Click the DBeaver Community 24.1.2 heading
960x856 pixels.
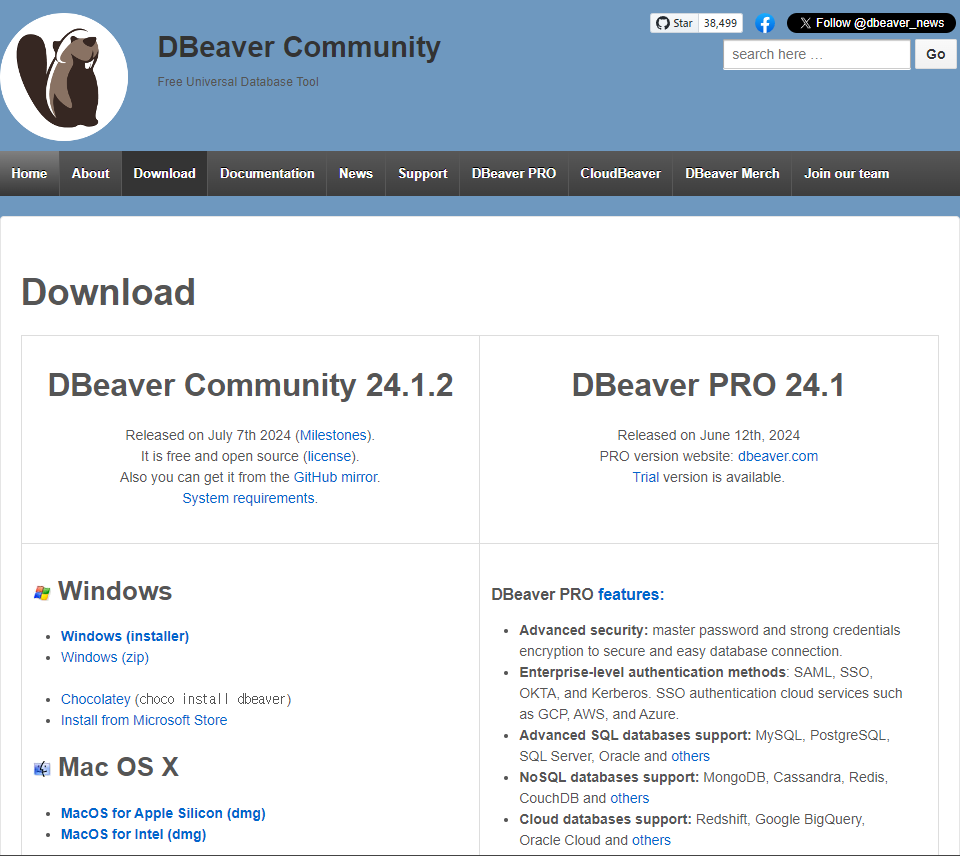tap(250, 385)
